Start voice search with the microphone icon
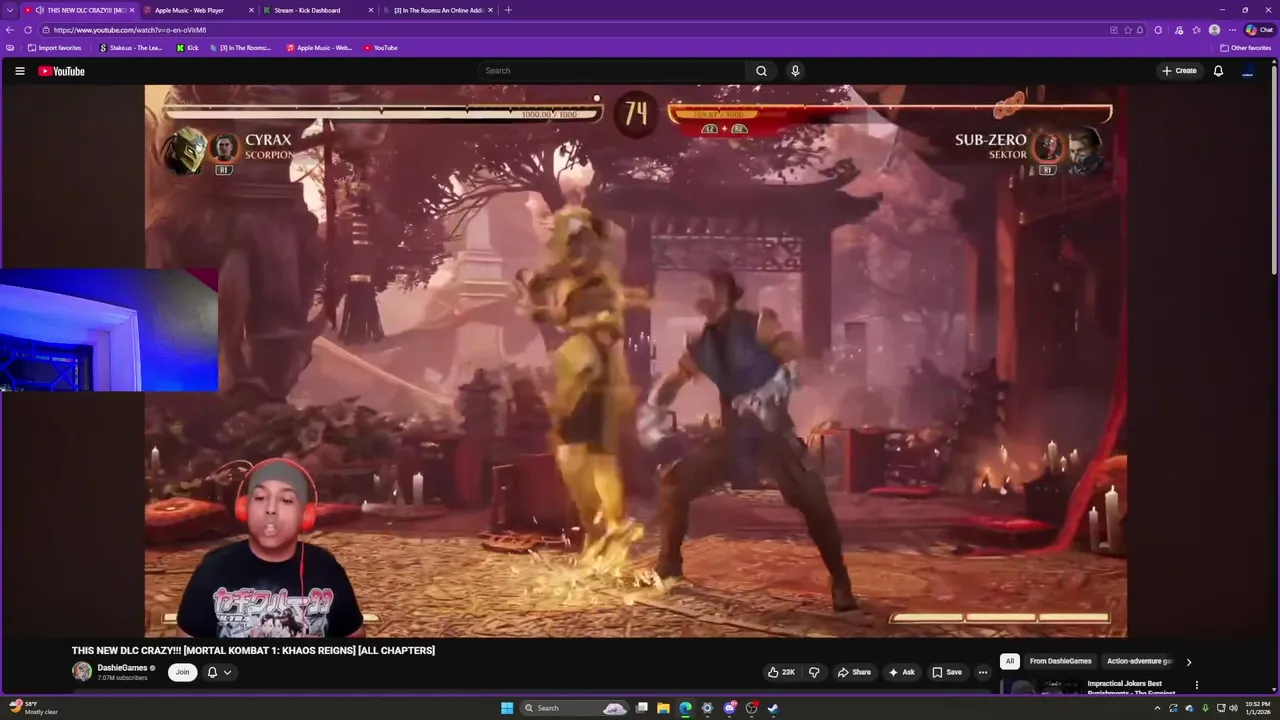Screen dimensions: 1280x720 795,71
